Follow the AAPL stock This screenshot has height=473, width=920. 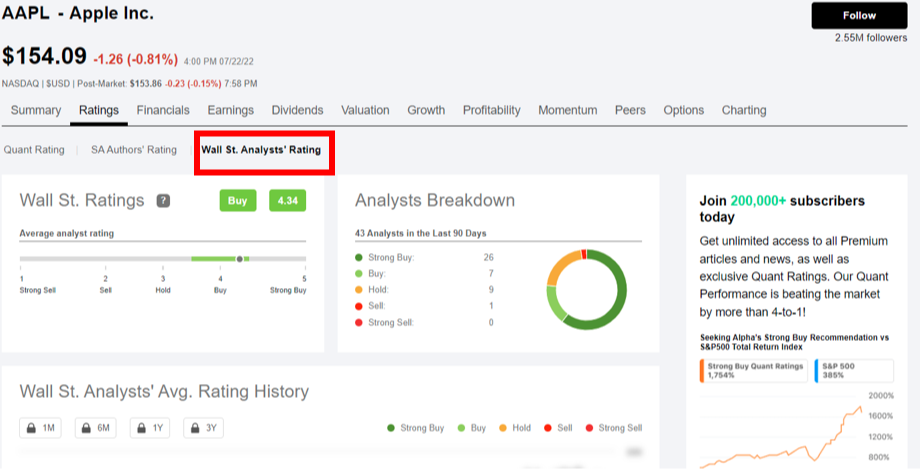pos(860,16)
